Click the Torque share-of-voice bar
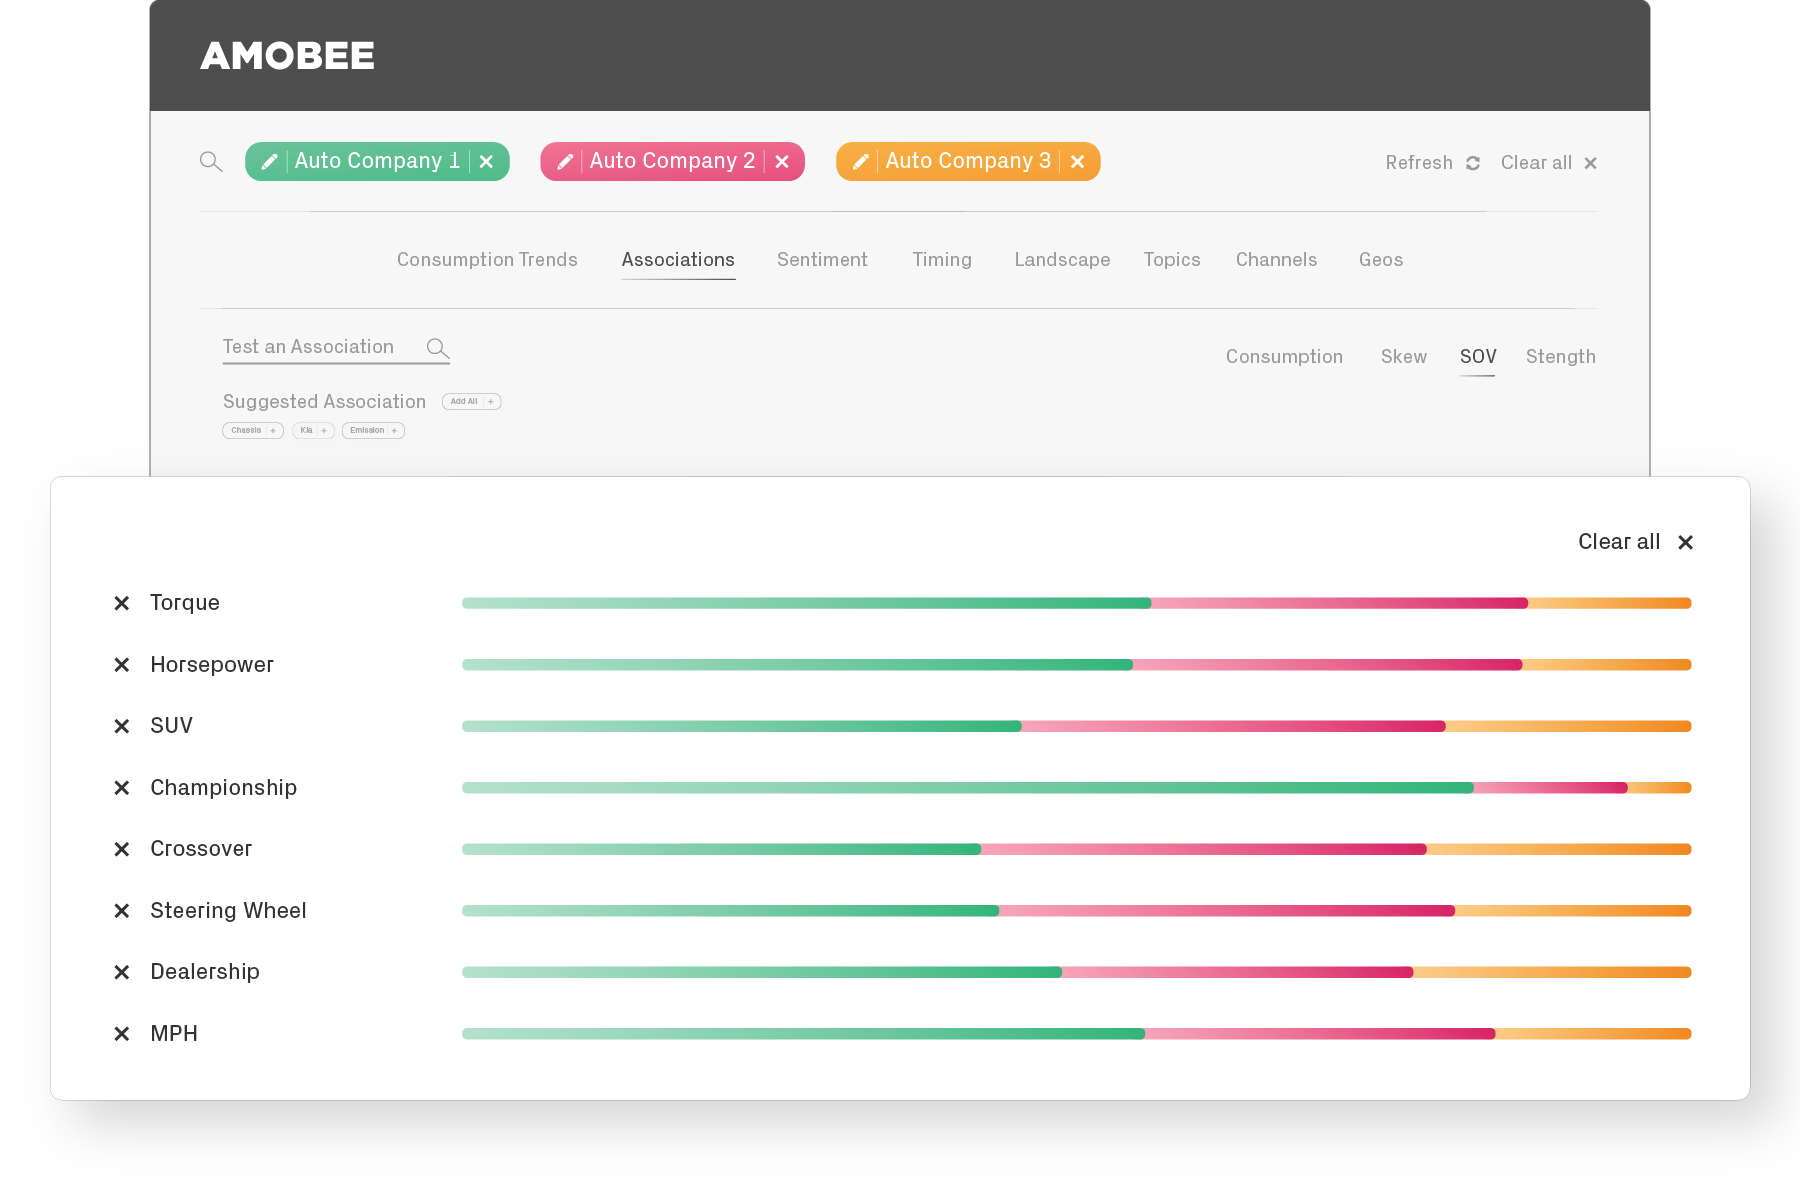 tap(1076, 603)
